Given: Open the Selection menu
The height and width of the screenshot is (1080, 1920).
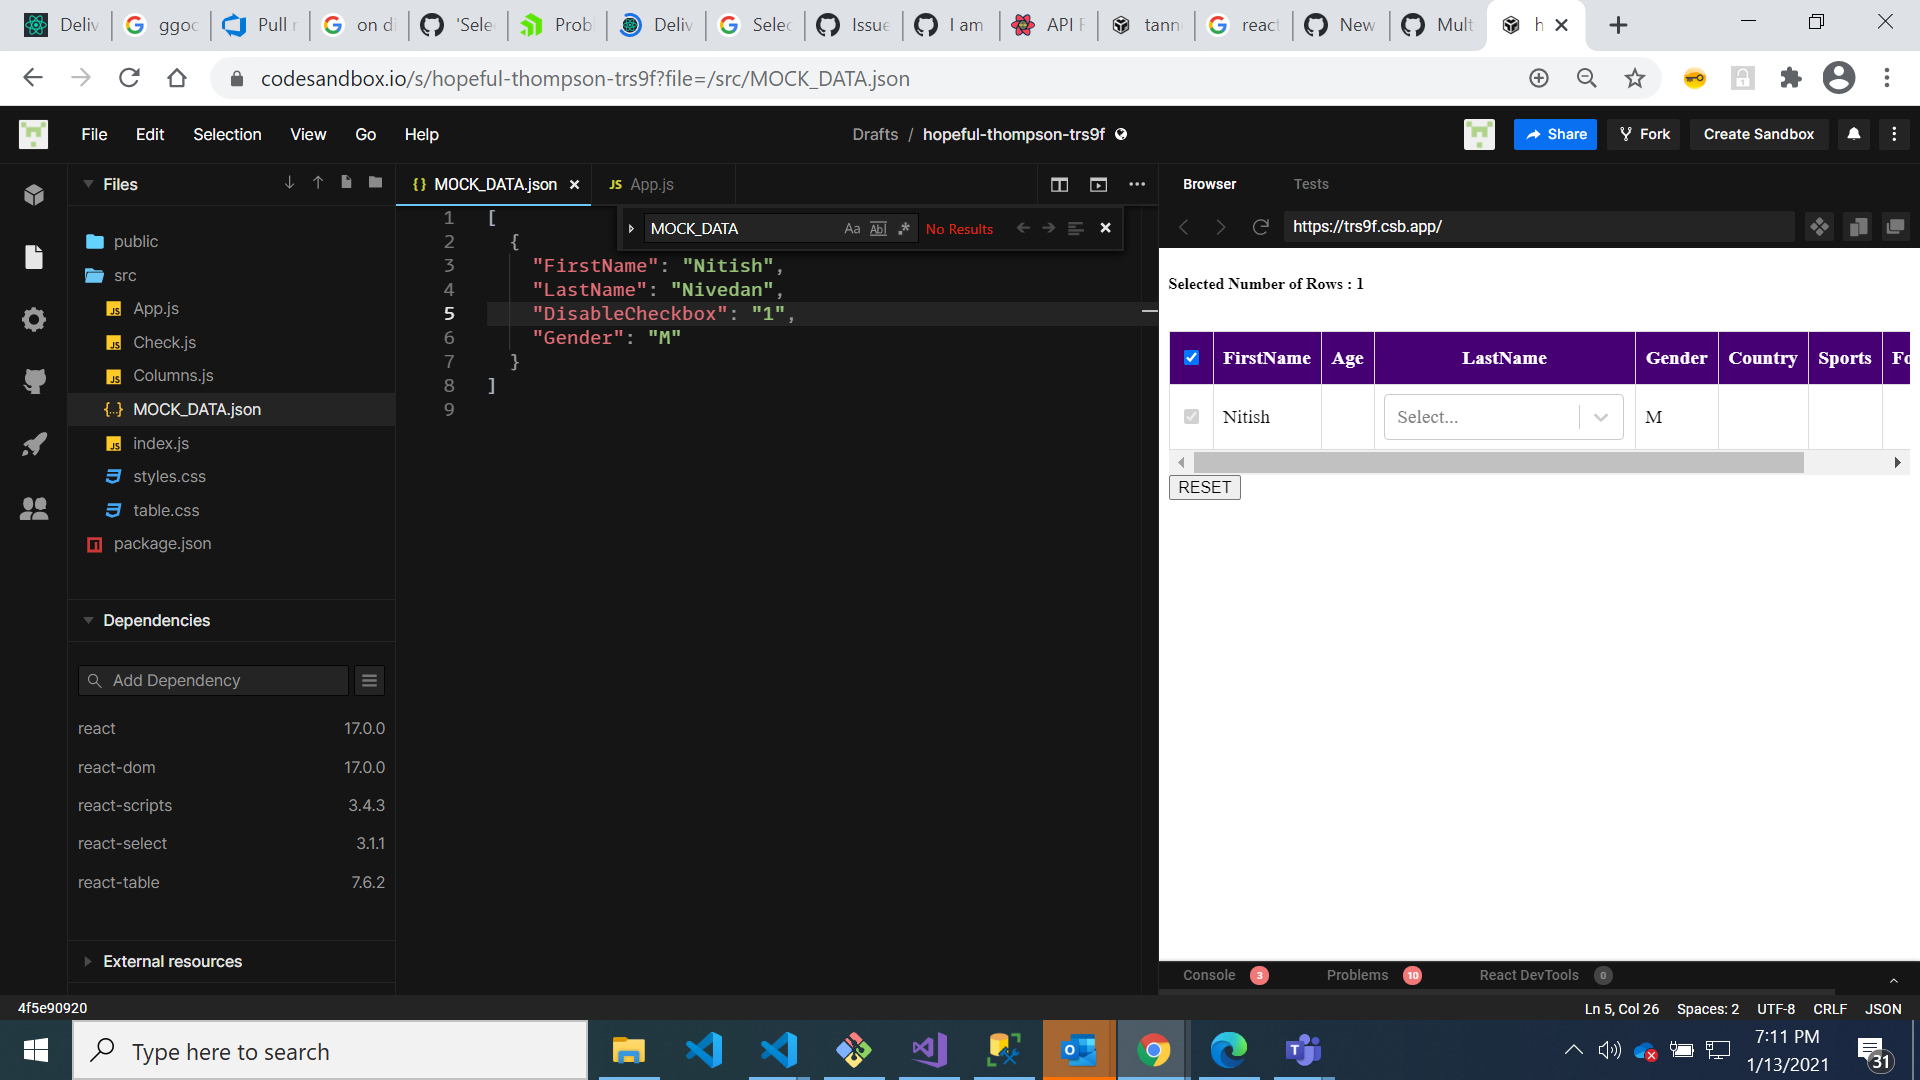Looking at the screenshot, I should (227, 134).
